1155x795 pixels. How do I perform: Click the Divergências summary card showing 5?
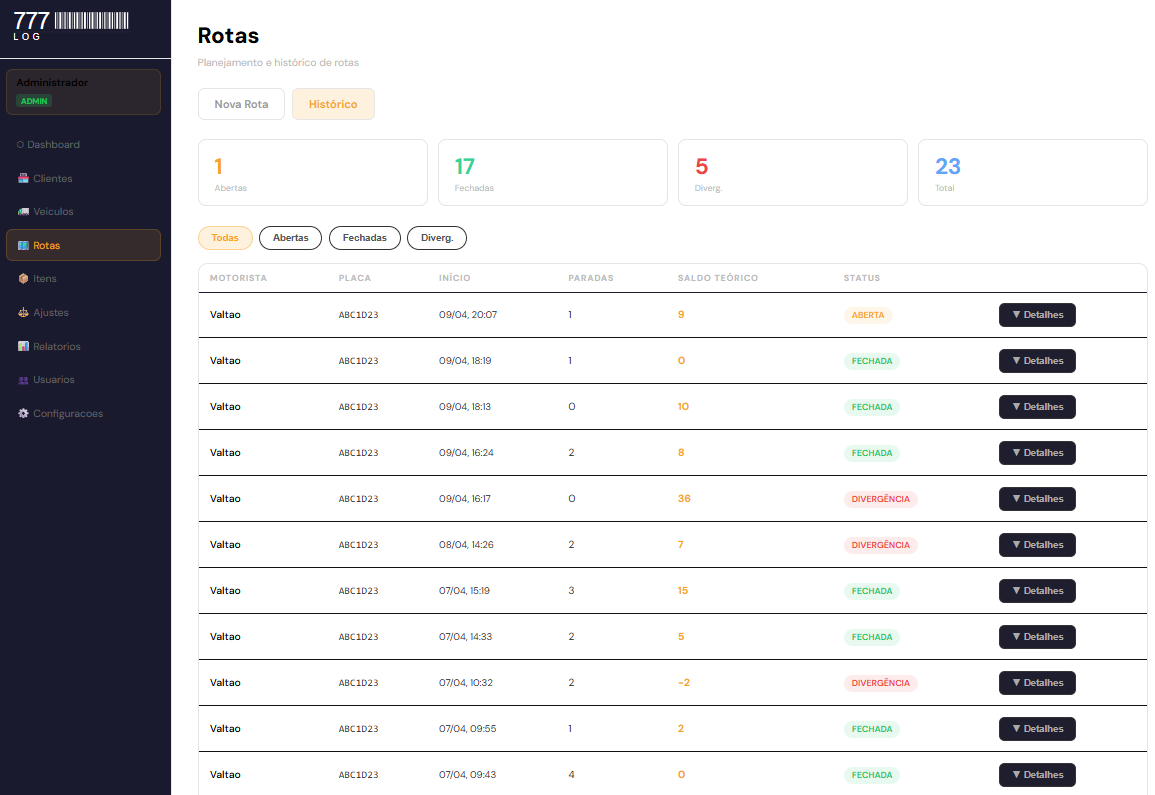(x=792, y=173)
